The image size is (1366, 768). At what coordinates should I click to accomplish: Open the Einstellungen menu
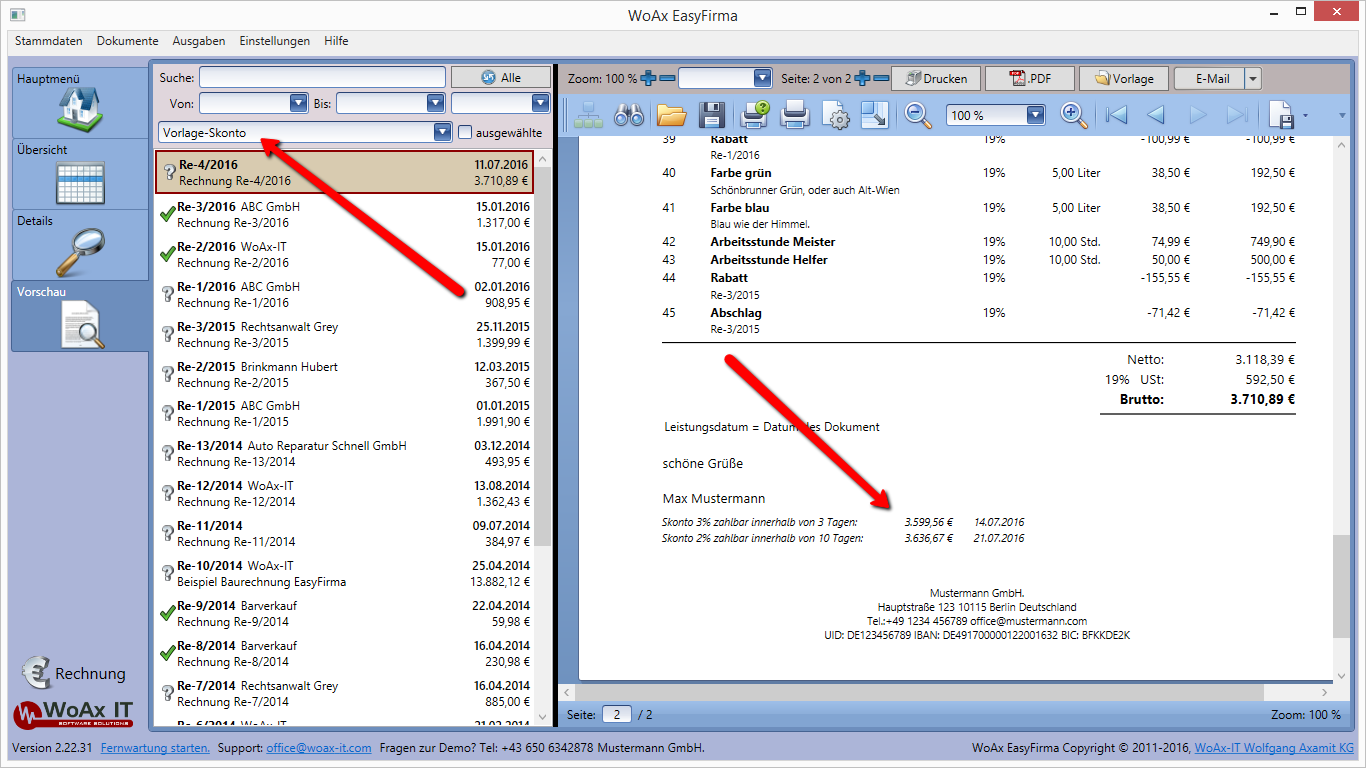click(x=274, y=41)
